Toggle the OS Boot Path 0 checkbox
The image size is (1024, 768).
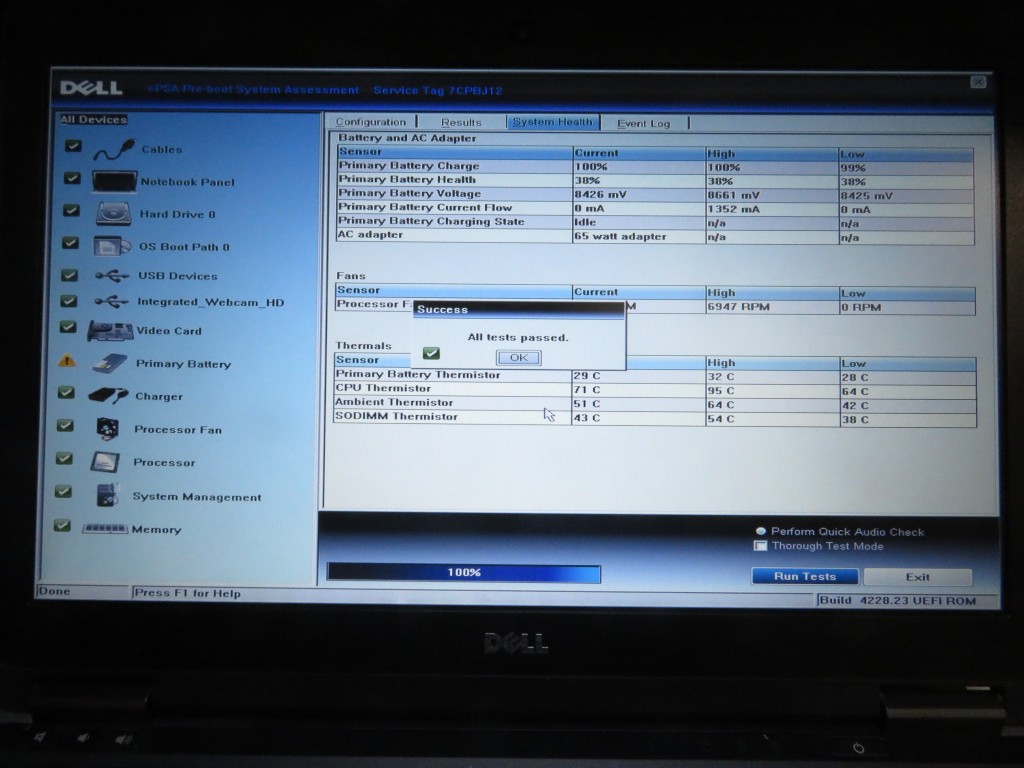click(x=70, y=243)
